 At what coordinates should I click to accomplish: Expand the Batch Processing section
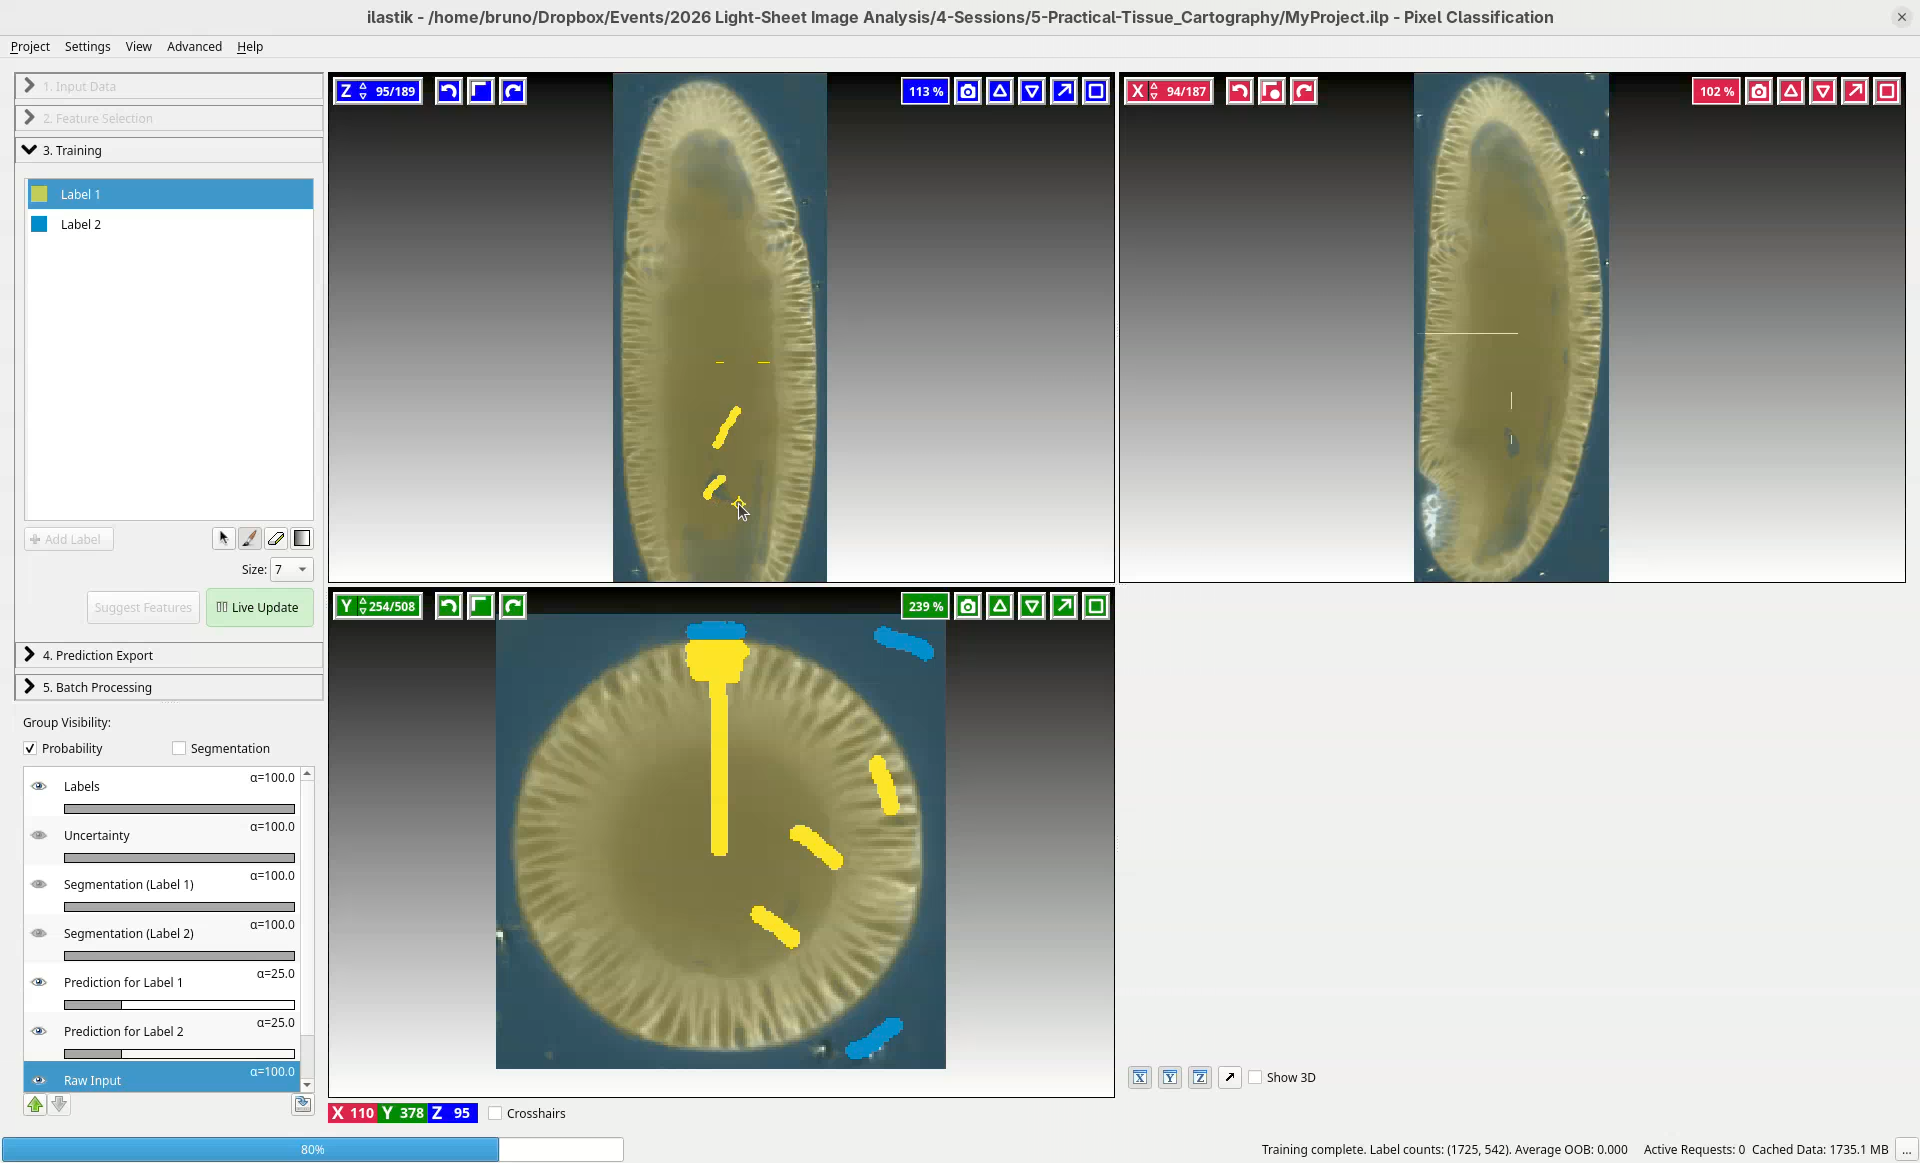pos(98,687)
